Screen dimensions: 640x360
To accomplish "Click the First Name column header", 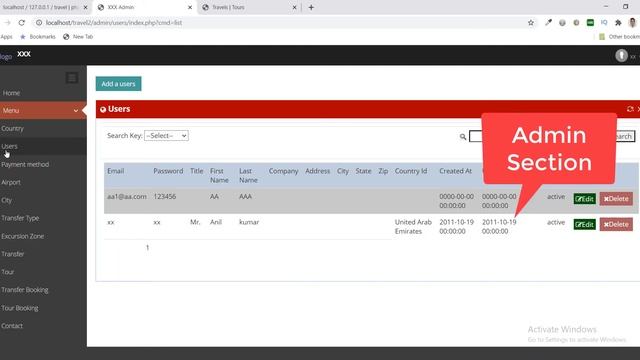I will [x=219, y=176].
